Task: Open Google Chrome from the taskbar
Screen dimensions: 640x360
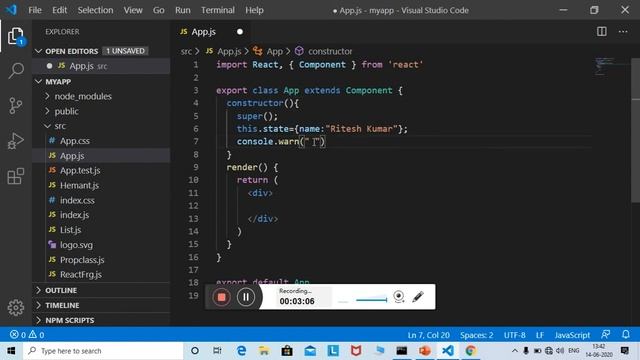Action: (x=471, y=351)
